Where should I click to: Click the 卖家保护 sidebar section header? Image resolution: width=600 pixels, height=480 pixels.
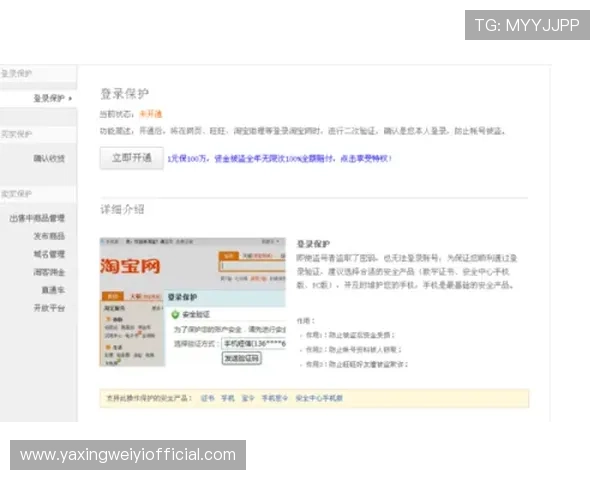[x=38, y=194]
